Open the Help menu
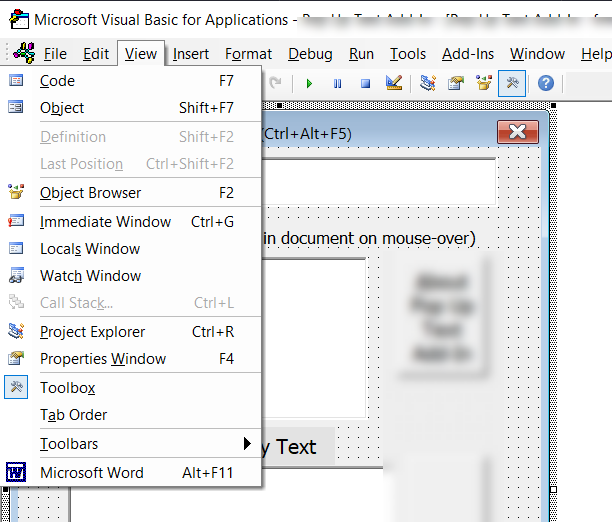This screenshot has width=612, height=522. pyautogui.click(x=595, y=54)
